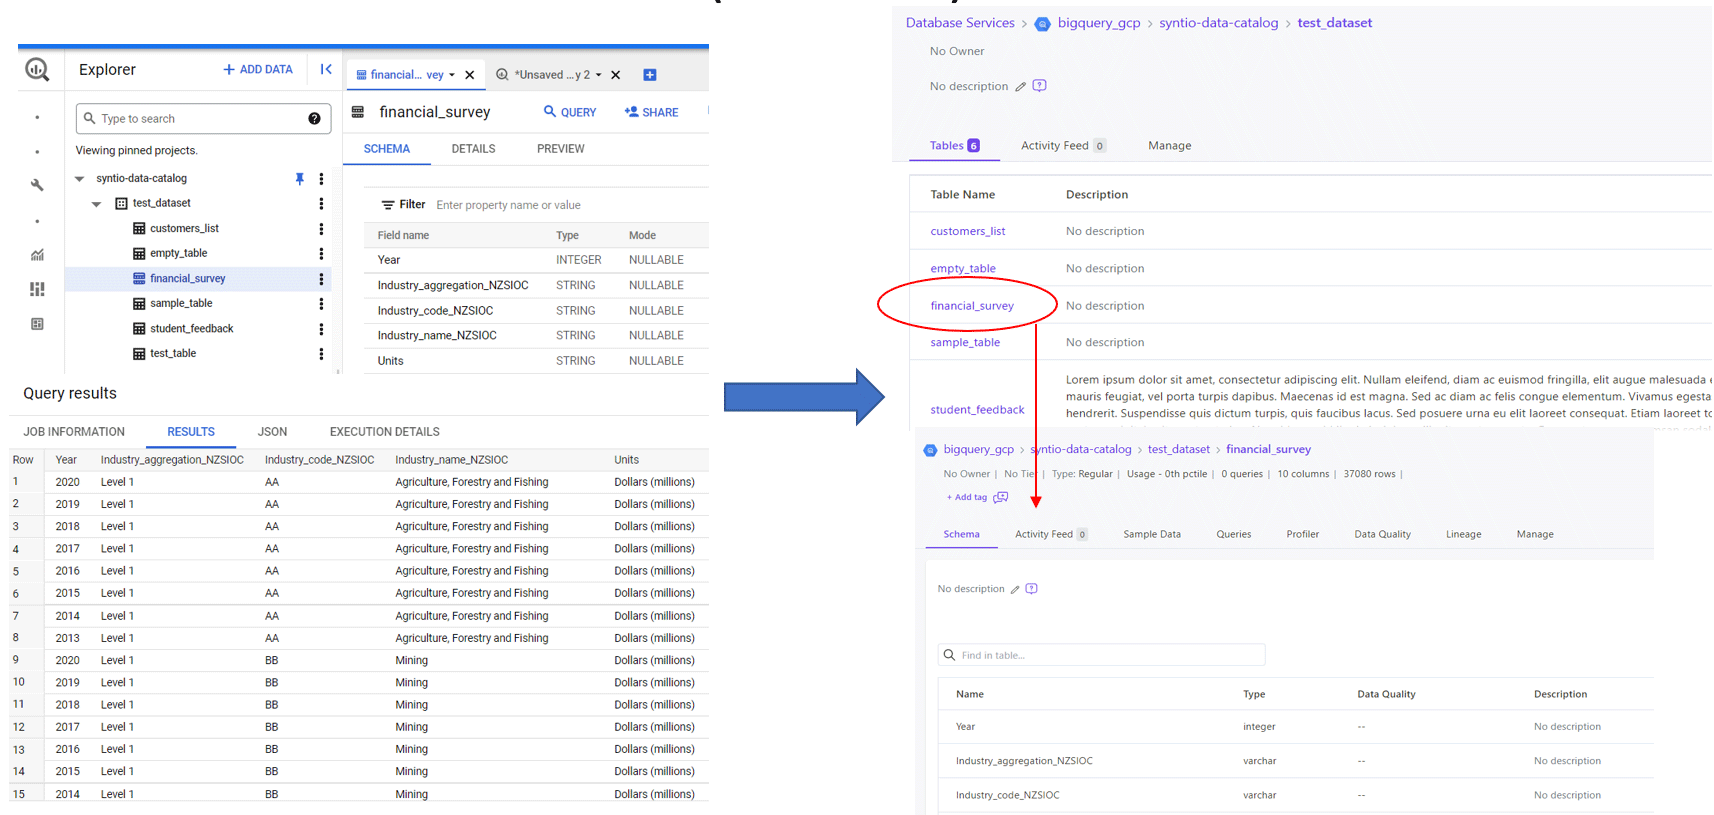Open actions menu for syntio-data-catalog
The image size is (1714, 815).
pyautogui.click(x=321, y=179)
